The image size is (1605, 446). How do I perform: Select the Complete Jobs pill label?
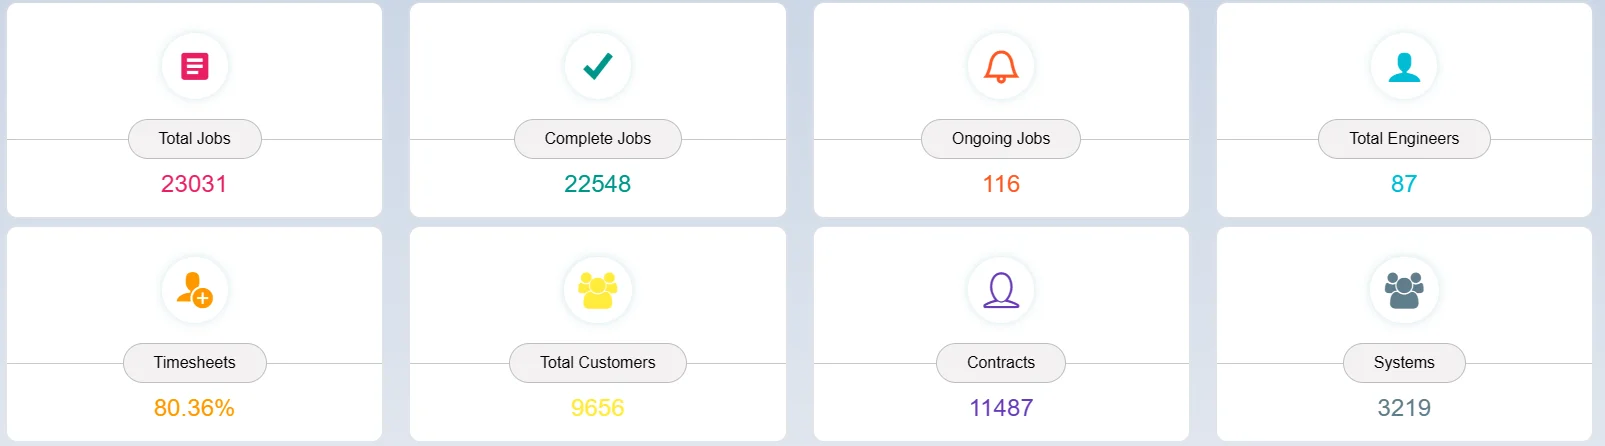coord(598,139)
